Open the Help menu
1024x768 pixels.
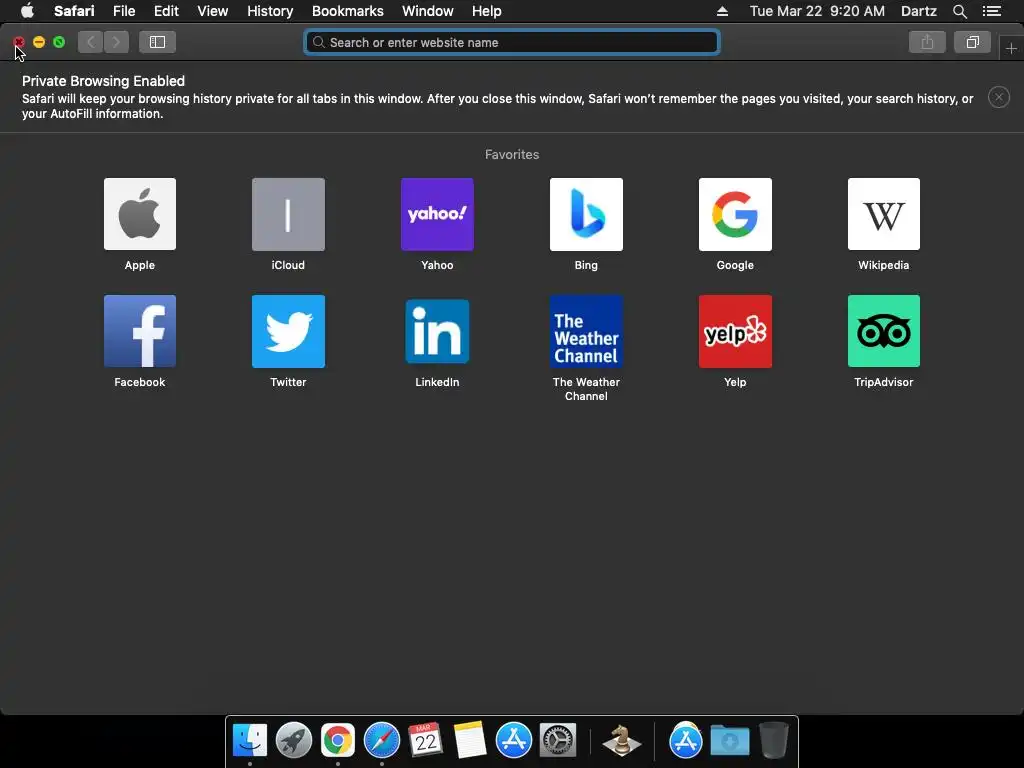point(487,11)
